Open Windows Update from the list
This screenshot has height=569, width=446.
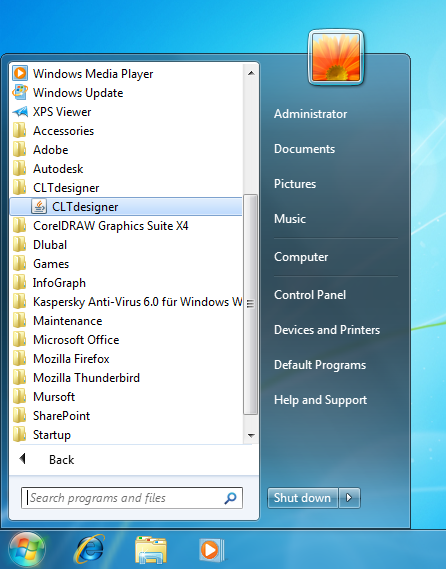point(126,93)
